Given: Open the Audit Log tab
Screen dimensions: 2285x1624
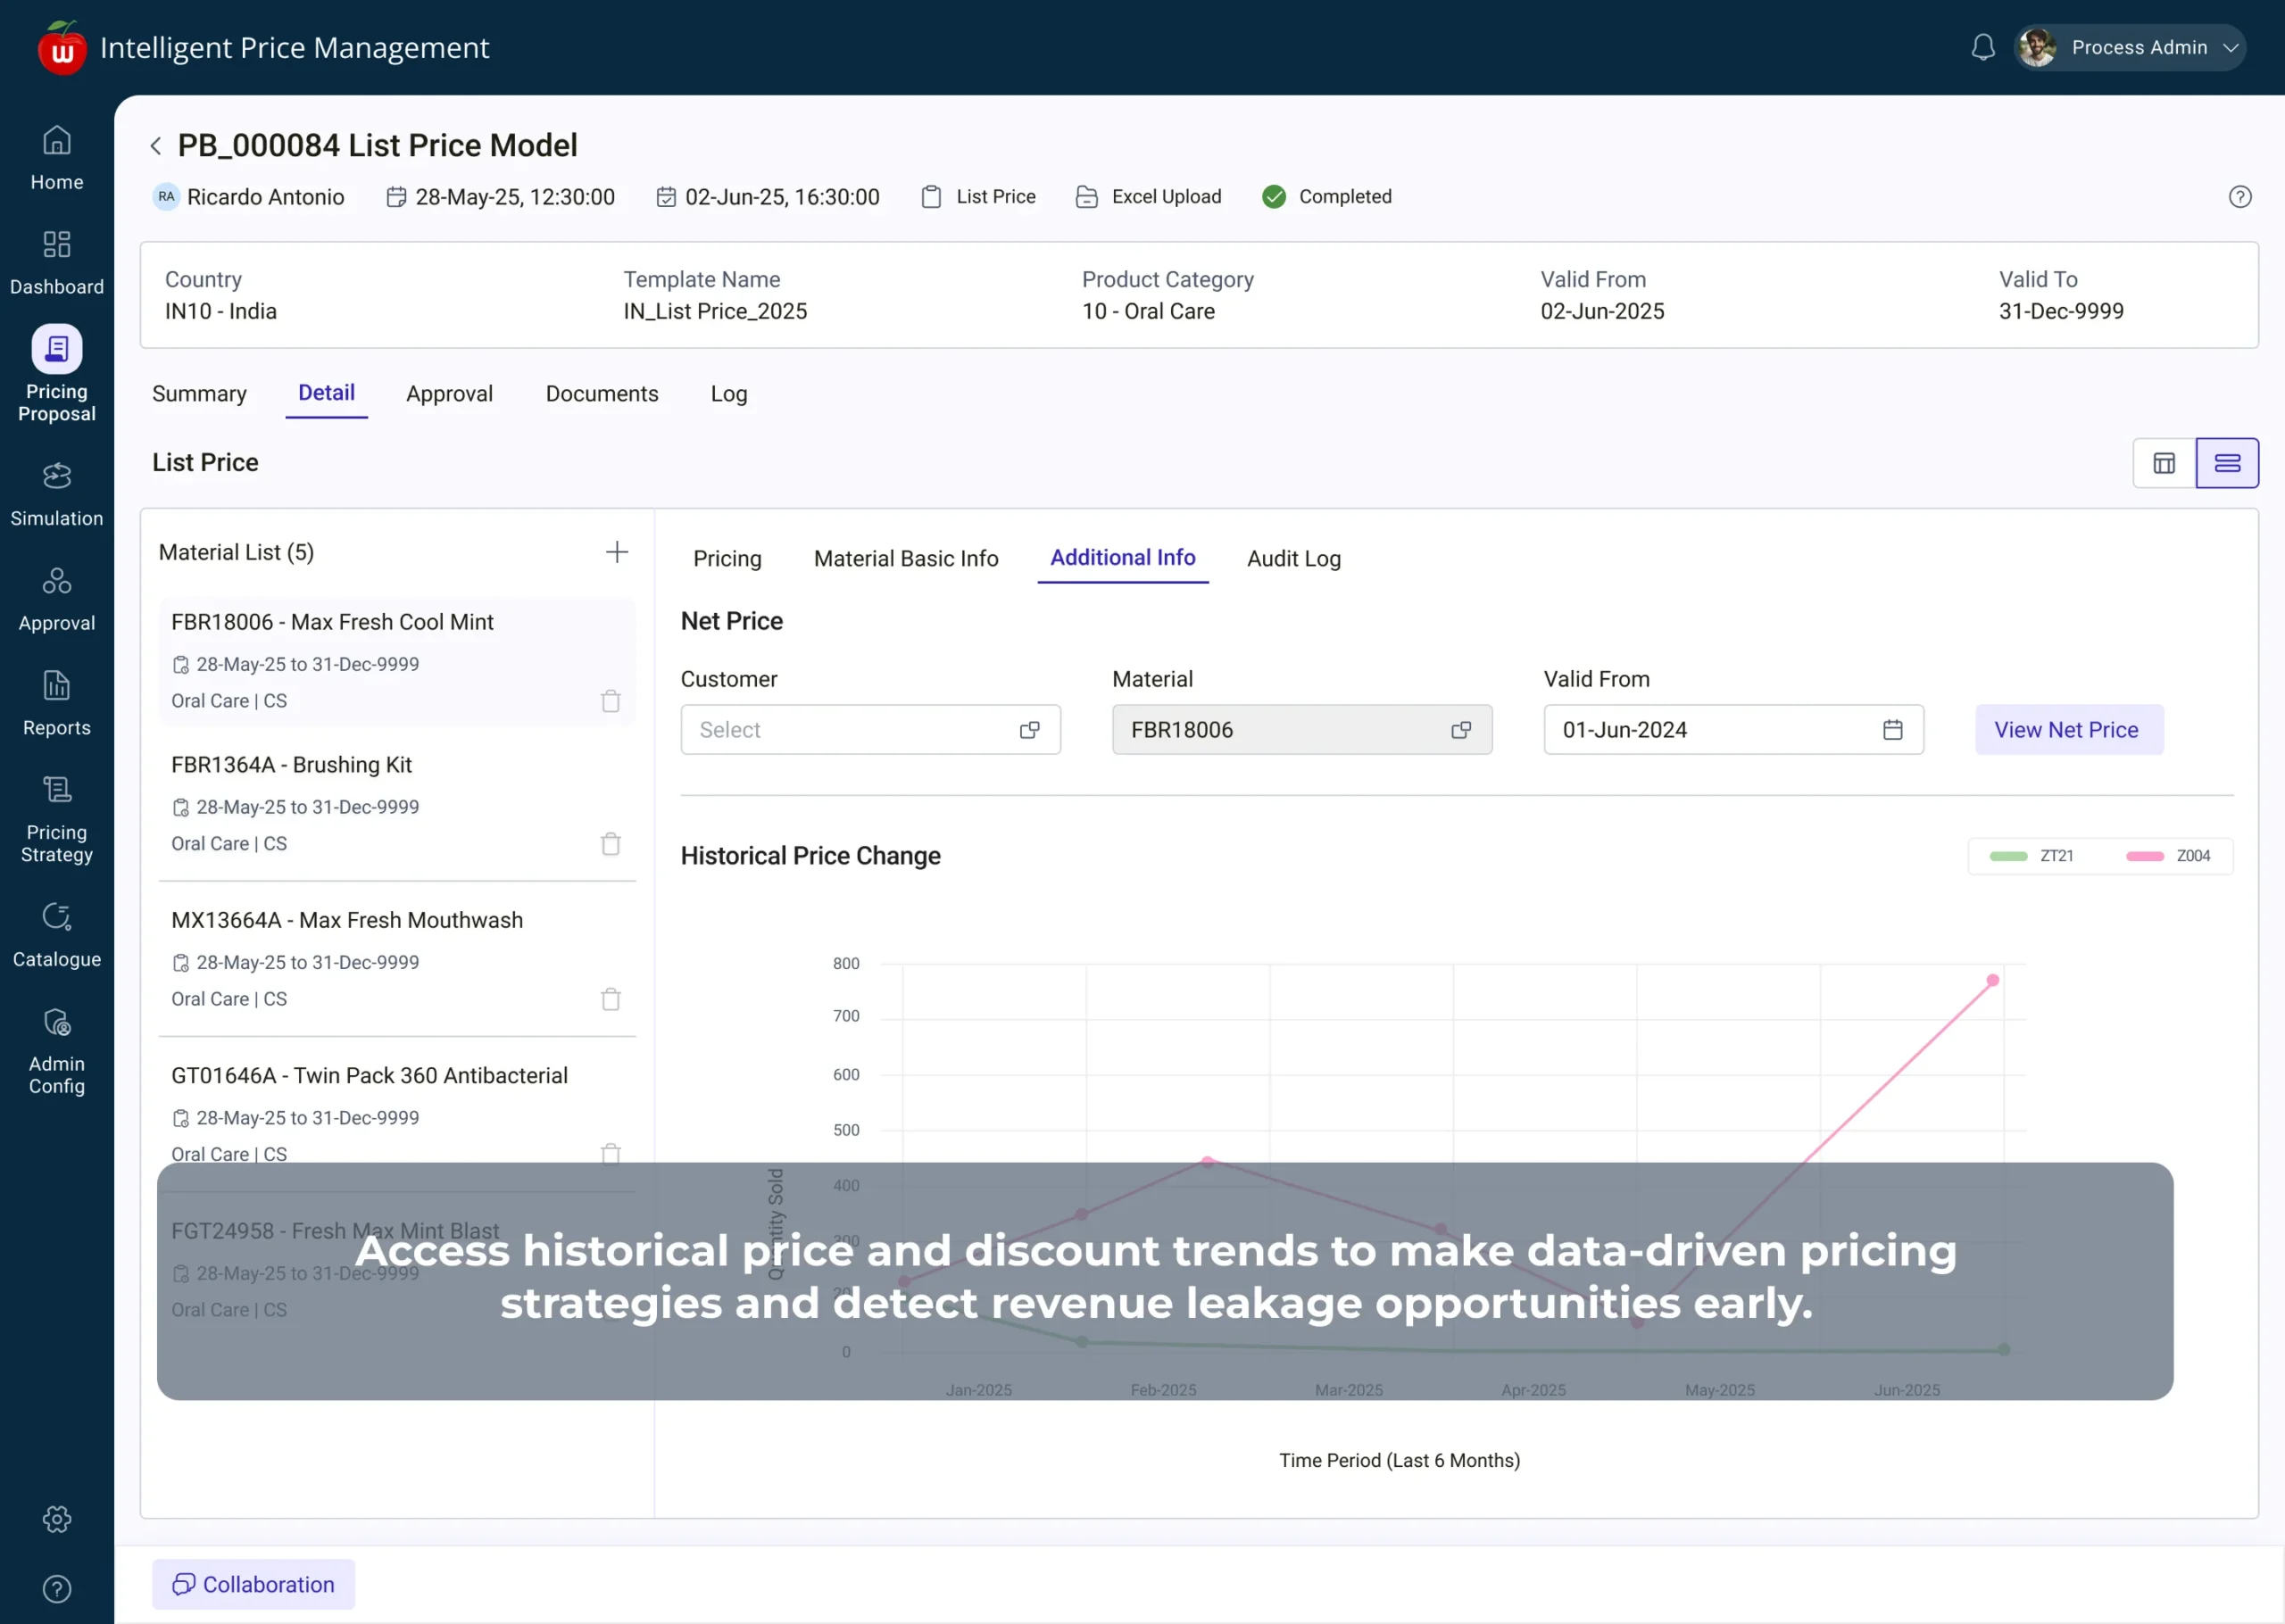Looking at the screenshot, I should click(x=1293, y=559).
